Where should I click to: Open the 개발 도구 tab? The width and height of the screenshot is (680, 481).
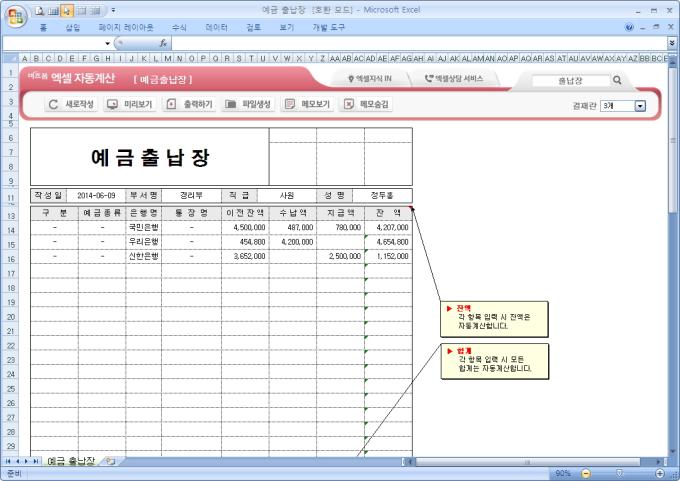(328, 28)
